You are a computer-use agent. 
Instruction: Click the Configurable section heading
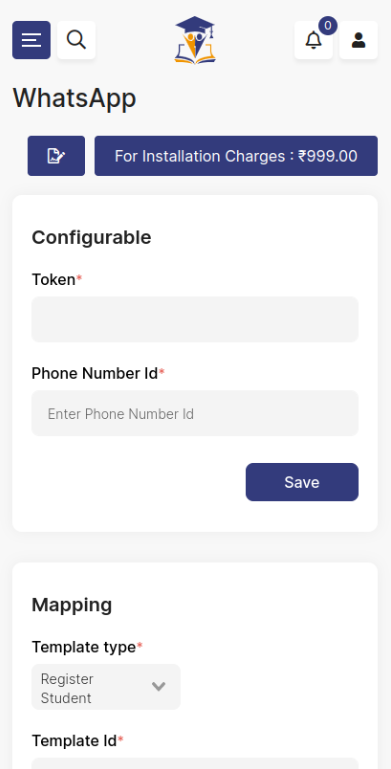(x=92, y=237)
